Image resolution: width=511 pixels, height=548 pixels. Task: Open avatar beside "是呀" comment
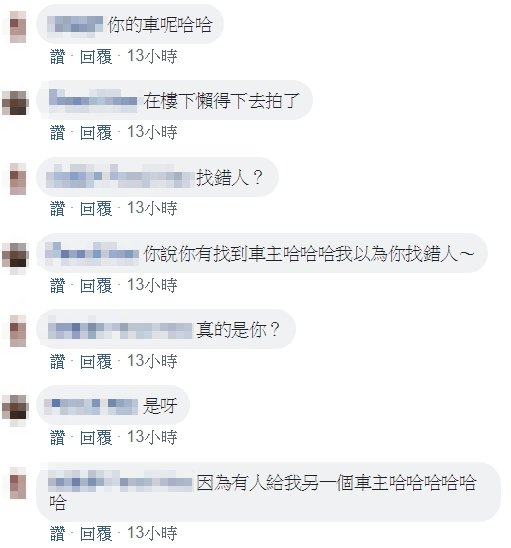(15, 408)
